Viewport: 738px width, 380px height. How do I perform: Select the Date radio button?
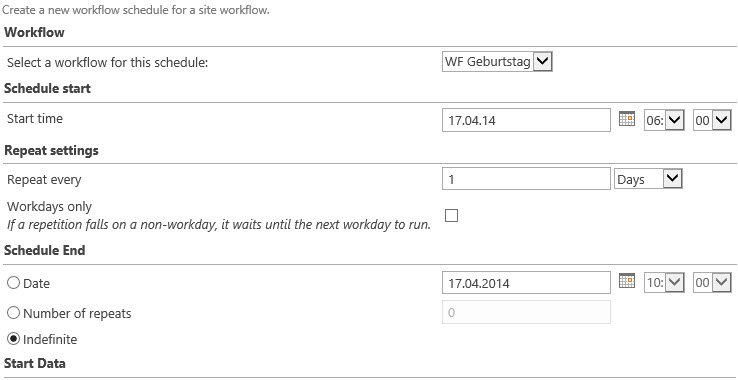(x=14, y=283)
